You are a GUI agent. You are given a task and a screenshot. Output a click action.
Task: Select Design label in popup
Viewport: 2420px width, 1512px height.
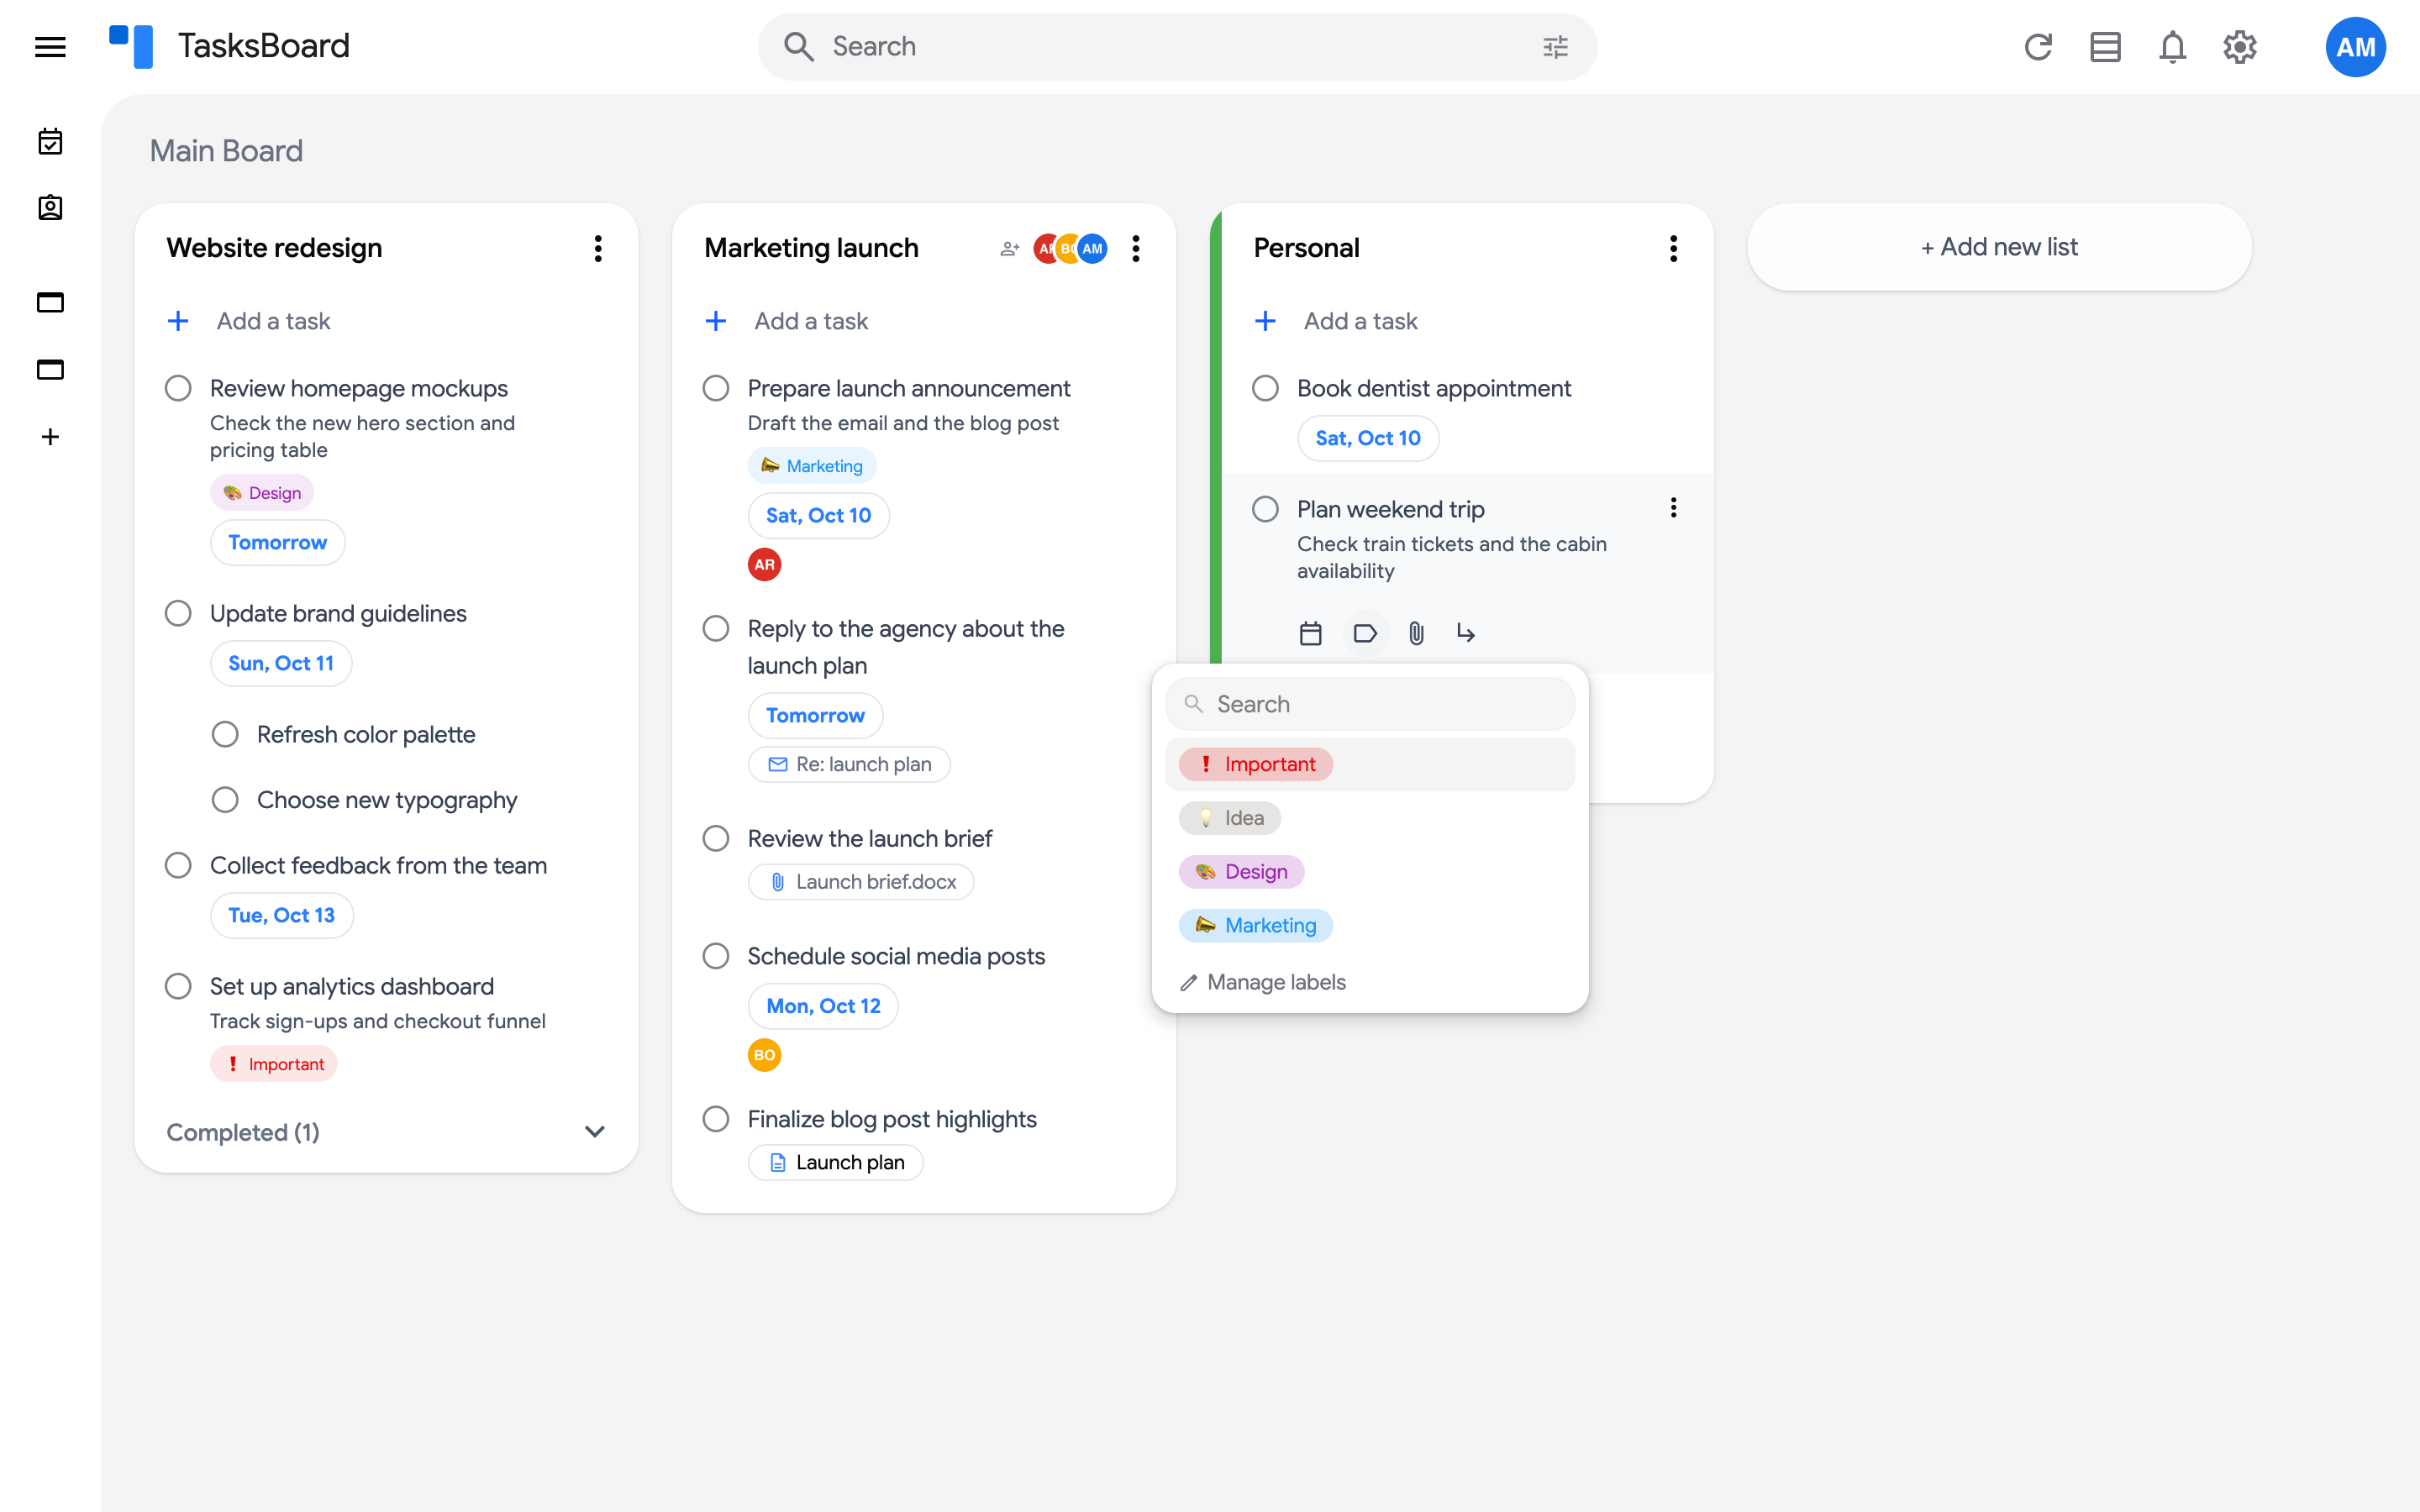point(1369,872)
